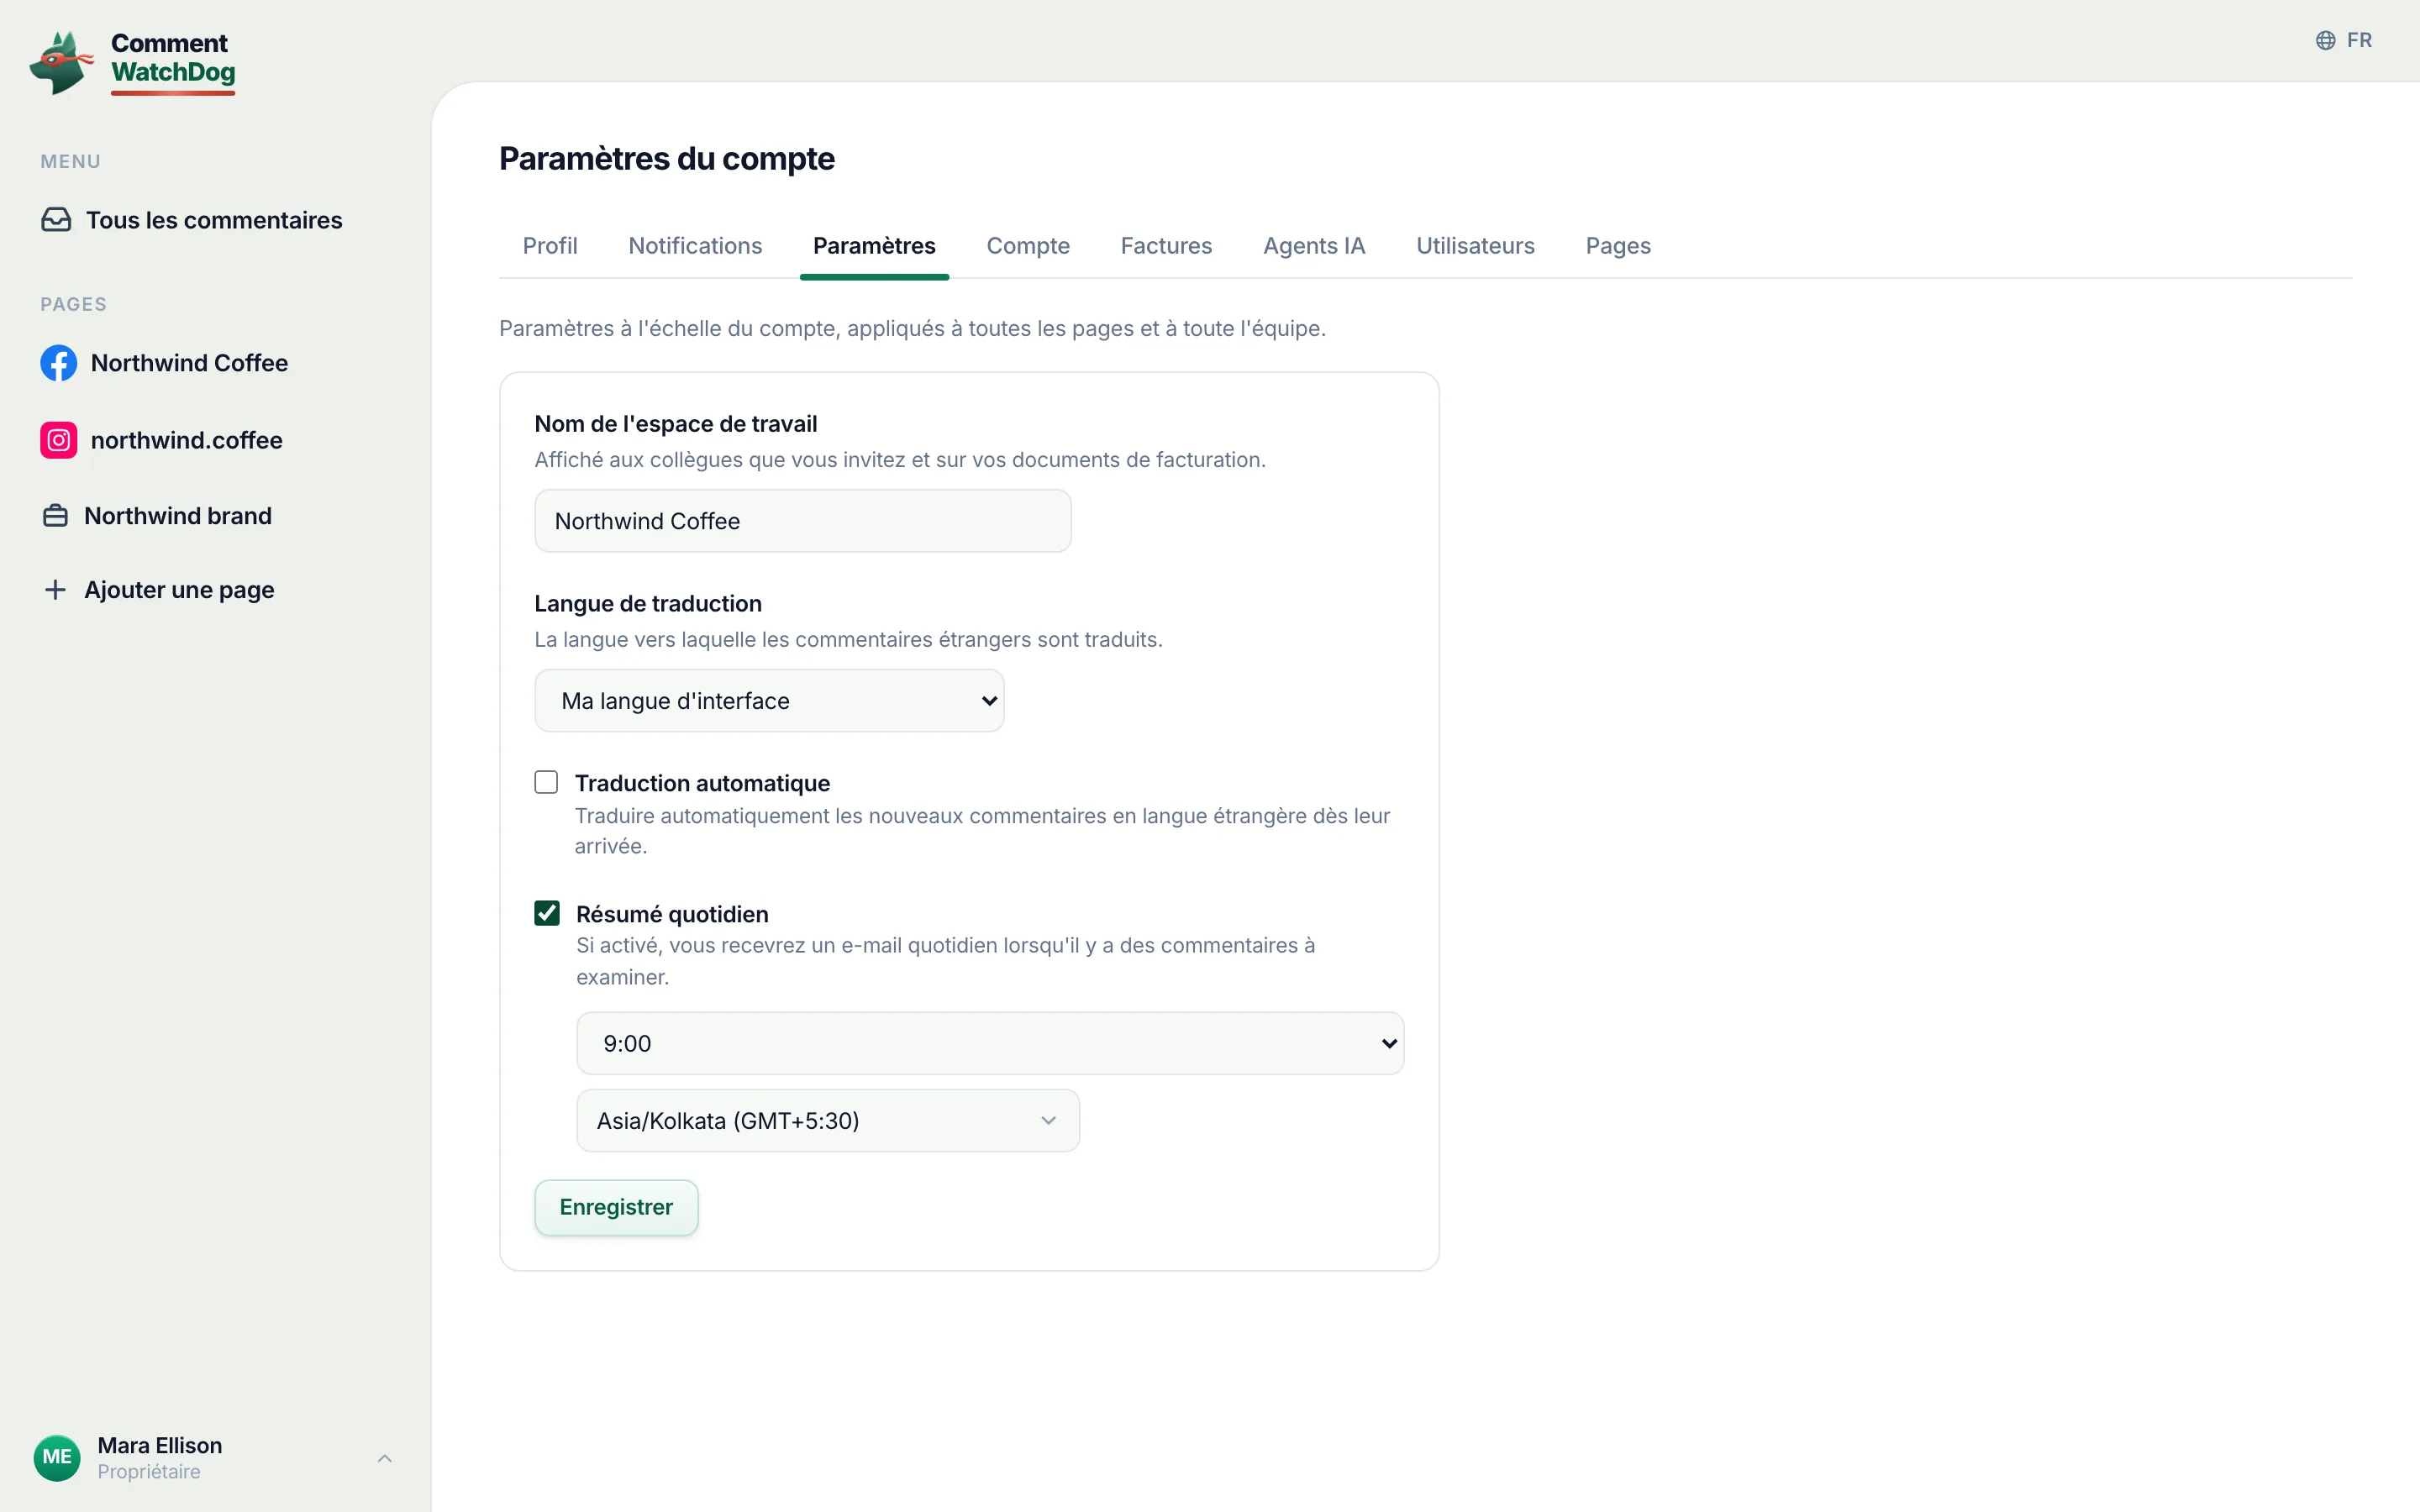Screen dimensions: 2420x1512
Task: Click the Traduction automatique label
Action: tap(702, 783)
